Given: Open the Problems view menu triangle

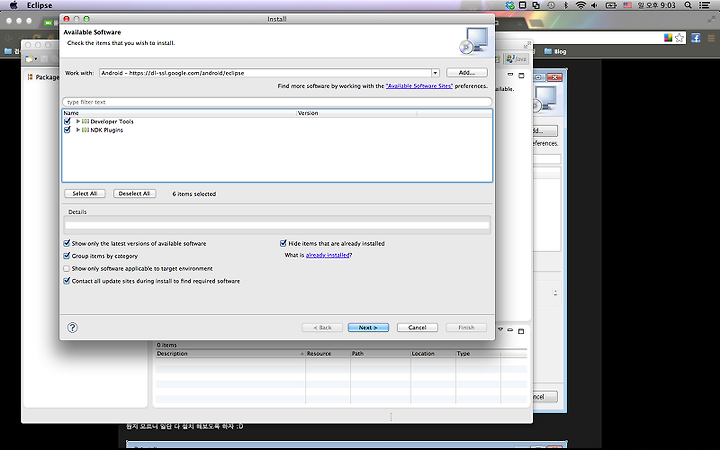Looking at the screenshot, I should [x=501, y=329].
